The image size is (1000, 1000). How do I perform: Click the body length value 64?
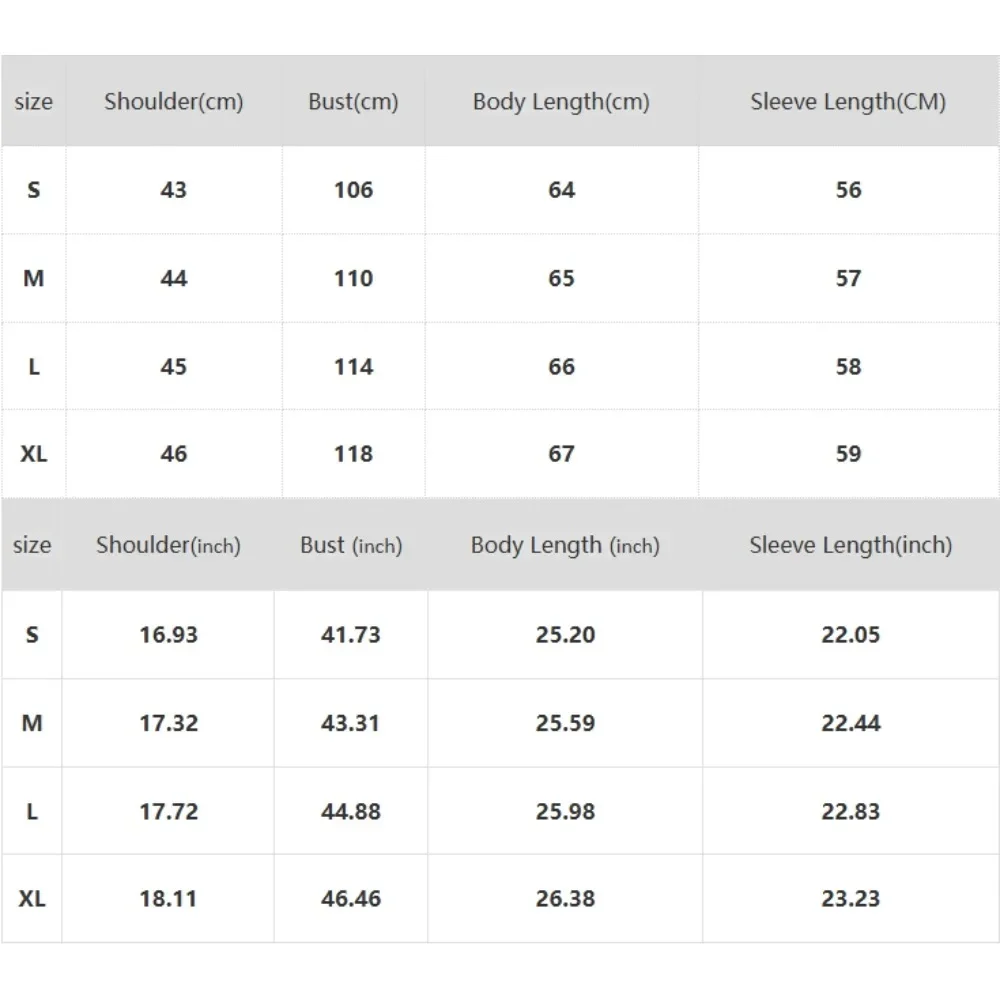pyautogui.click(x=561, y=190)
